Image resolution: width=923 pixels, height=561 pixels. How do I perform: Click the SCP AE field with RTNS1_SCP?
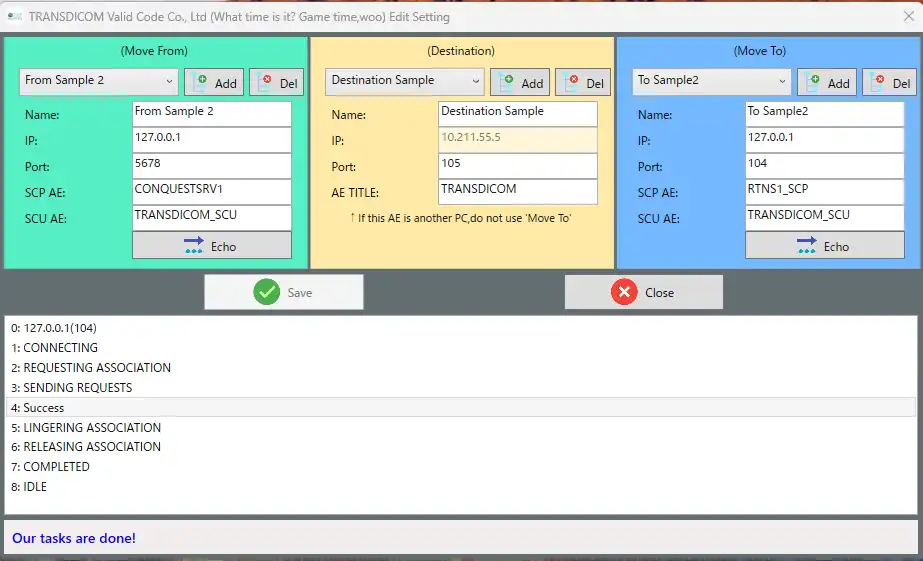pyautogui.click(x=825, y=191)
